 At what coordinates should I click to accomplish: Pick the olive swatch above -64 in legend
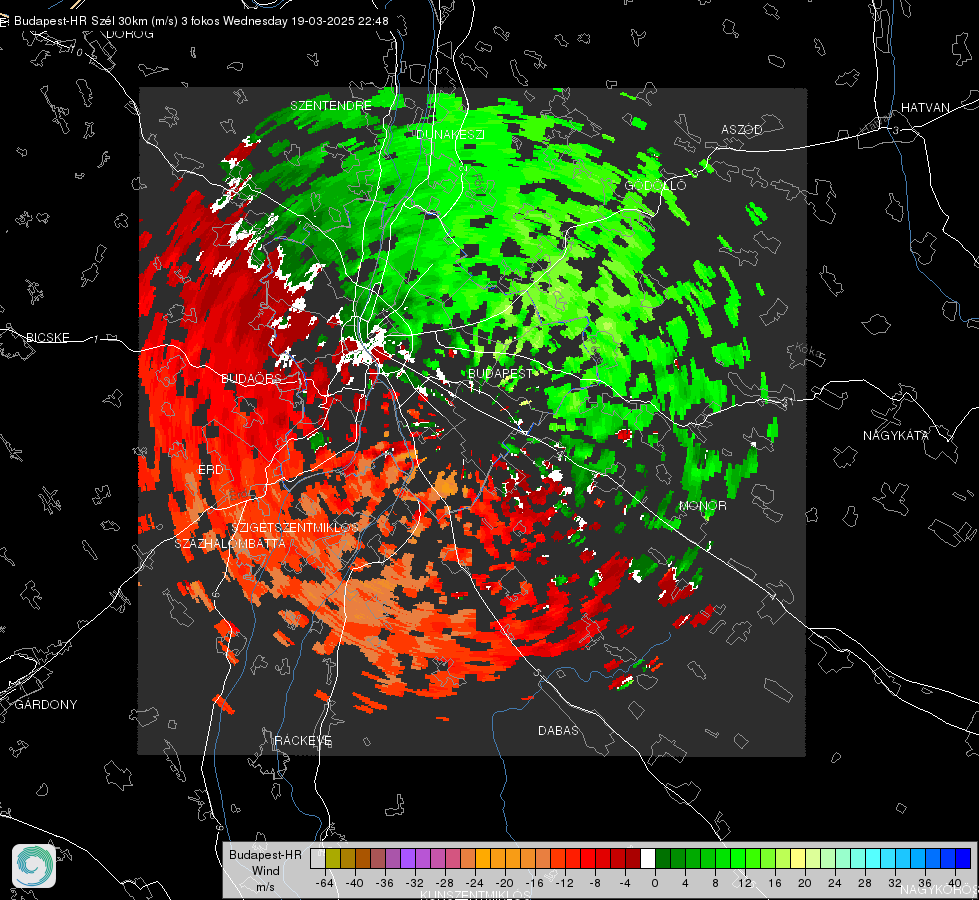click(x=333, y=858)
